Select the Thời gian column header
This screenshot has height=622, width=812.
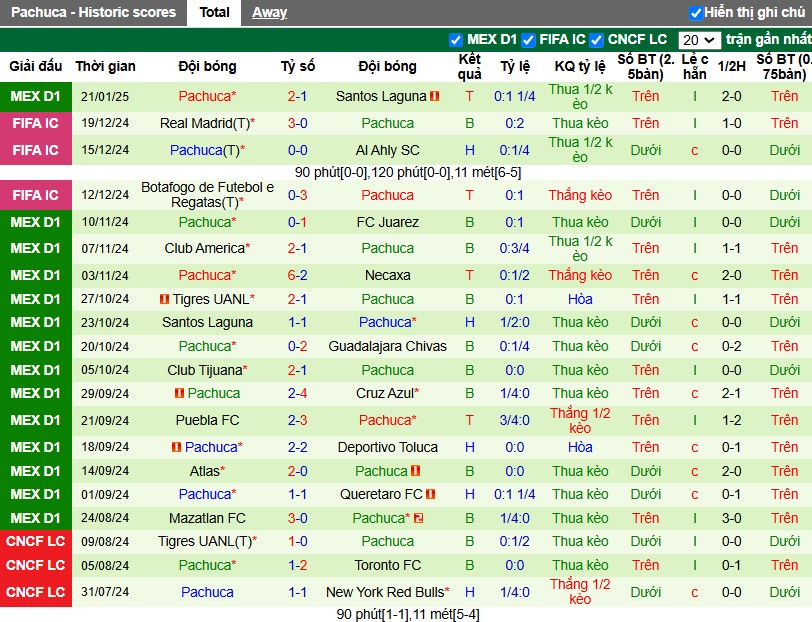[105, 66]
